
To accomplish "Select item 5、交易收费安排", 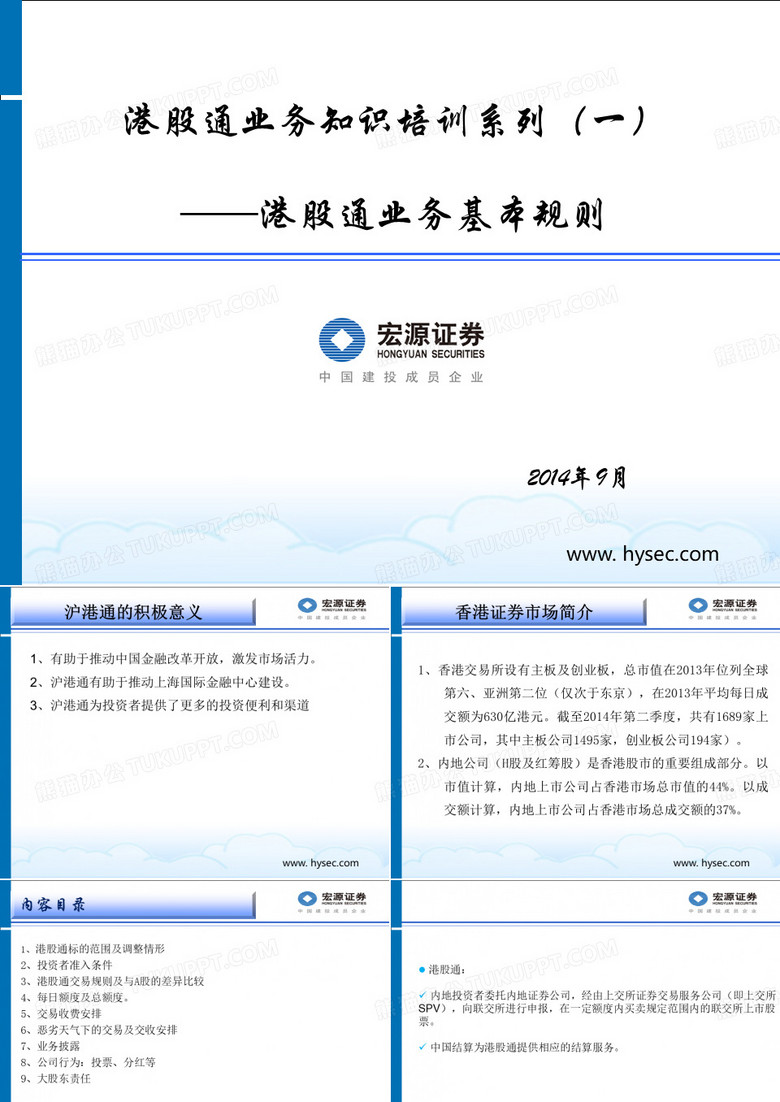I will coord(60,1013).
